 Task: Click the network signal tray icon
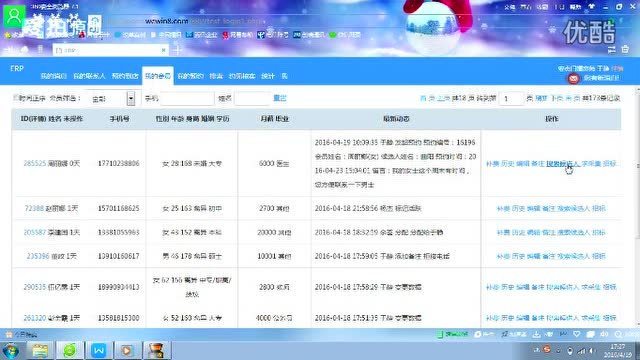point(581,351)
